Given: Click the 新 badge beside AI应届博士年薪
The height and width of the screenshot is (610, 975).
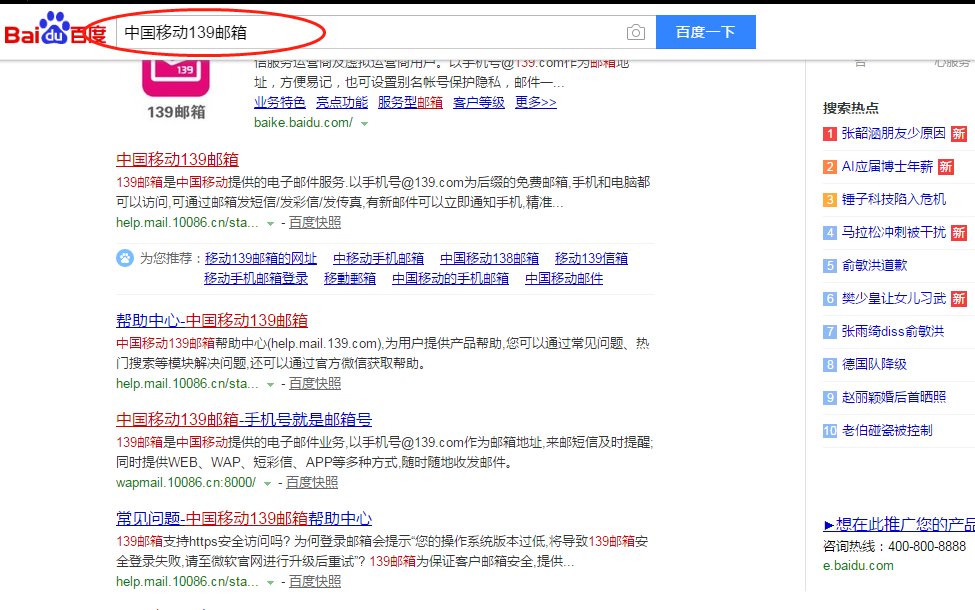Looking at the screenshot, I should (x=944, y=166).
